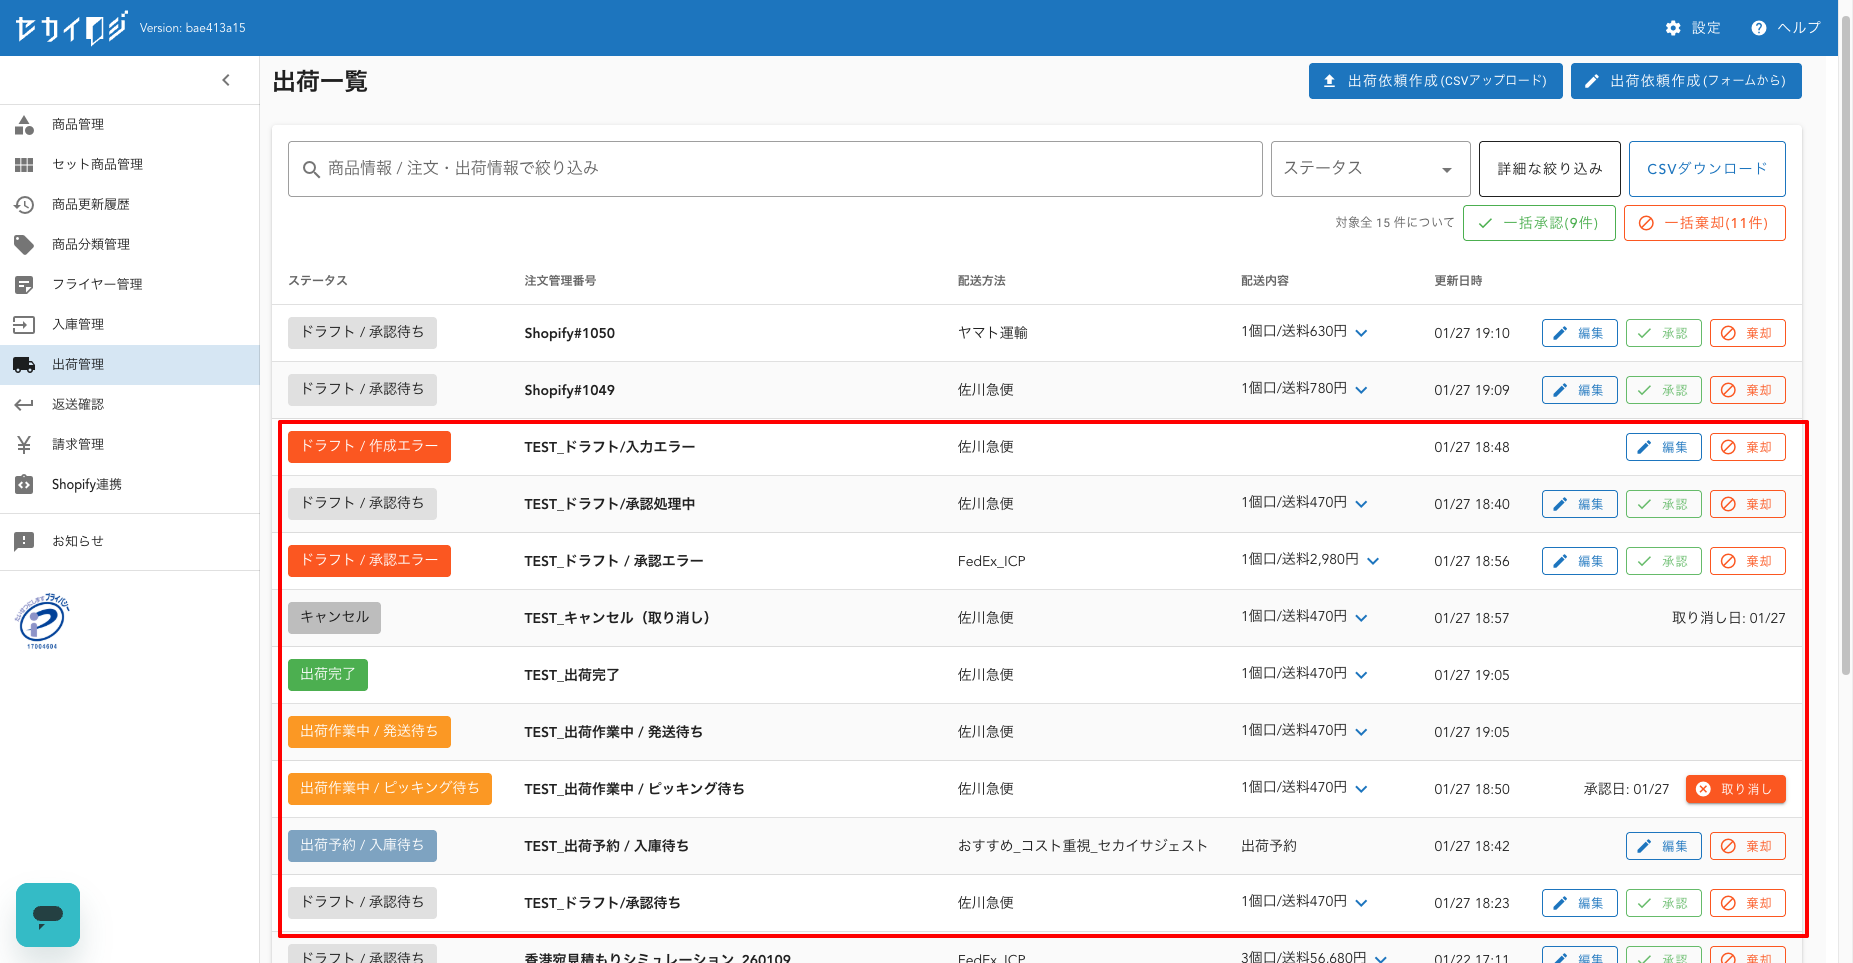Expand shipping details for Shopify#1050
The height and width of the screenshot is (963, 1853).
pos(1361,333)
